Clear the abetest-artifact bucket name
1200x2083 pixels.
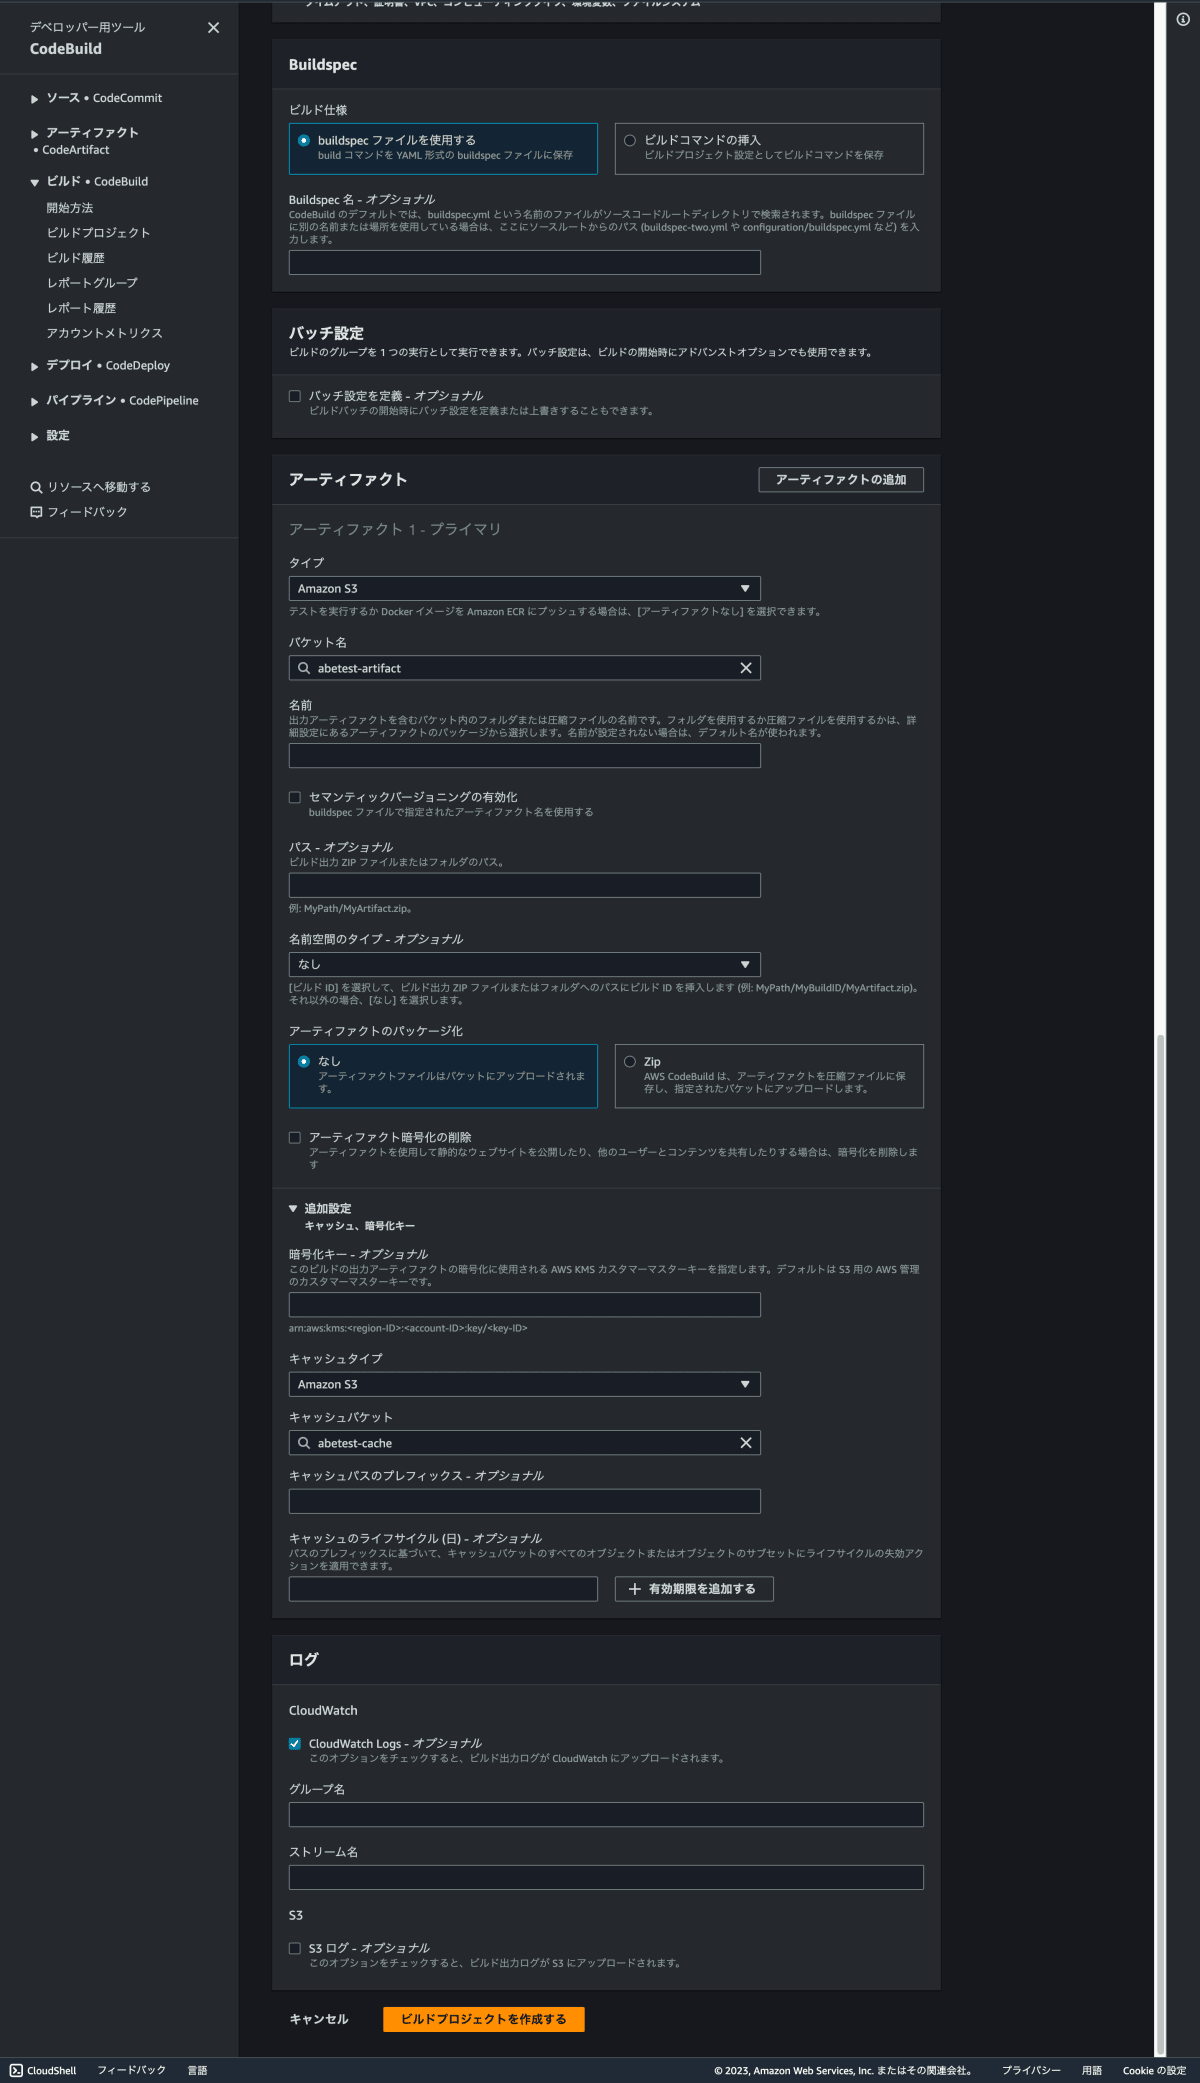pyautogui.click(x=746, y=668)
